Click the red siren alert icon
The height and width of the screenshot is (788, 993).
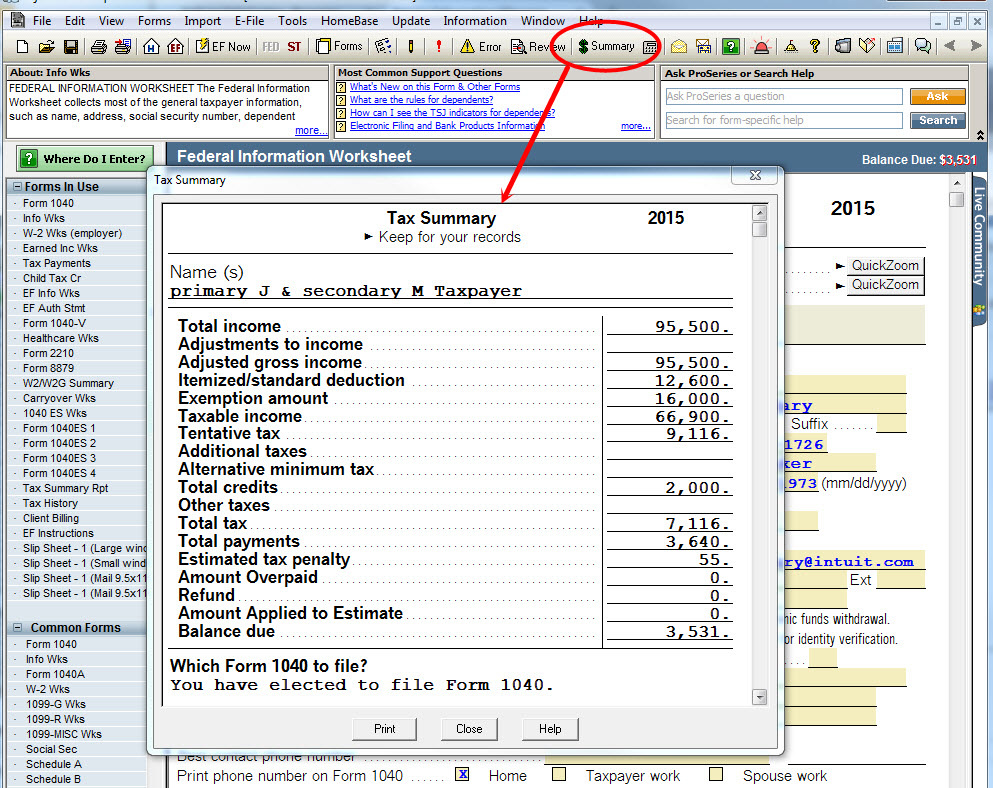(761, 46)
